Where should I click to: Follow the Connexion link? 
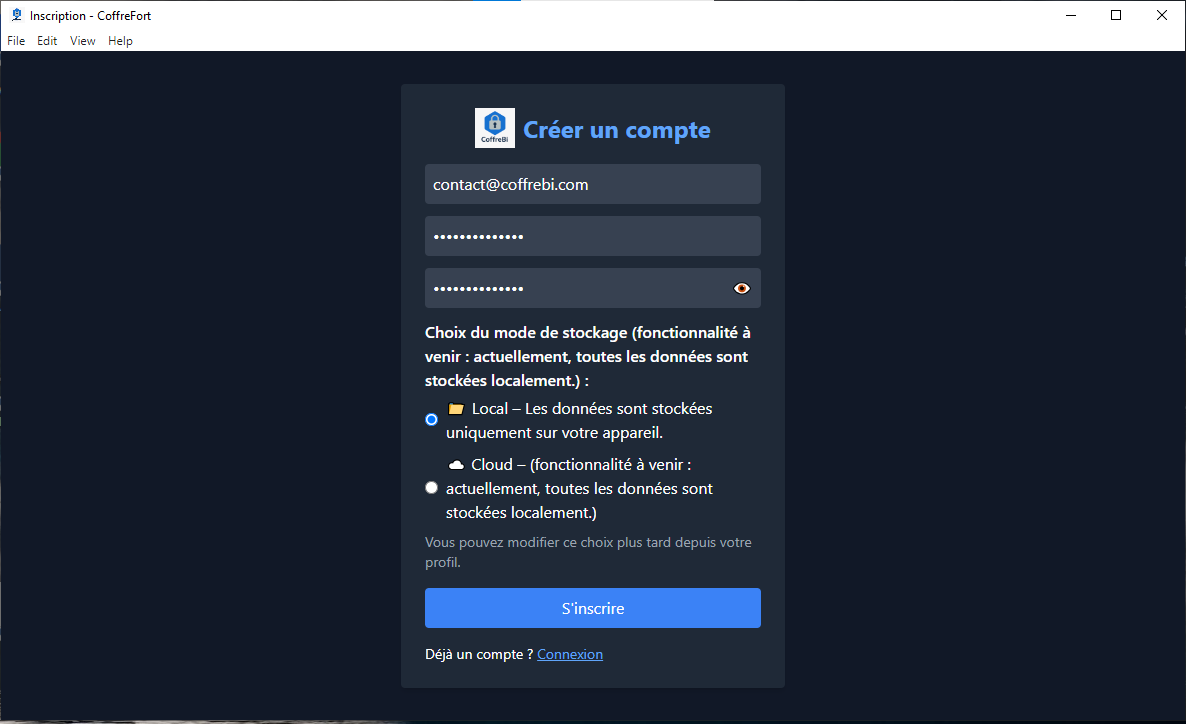point(570,654)
